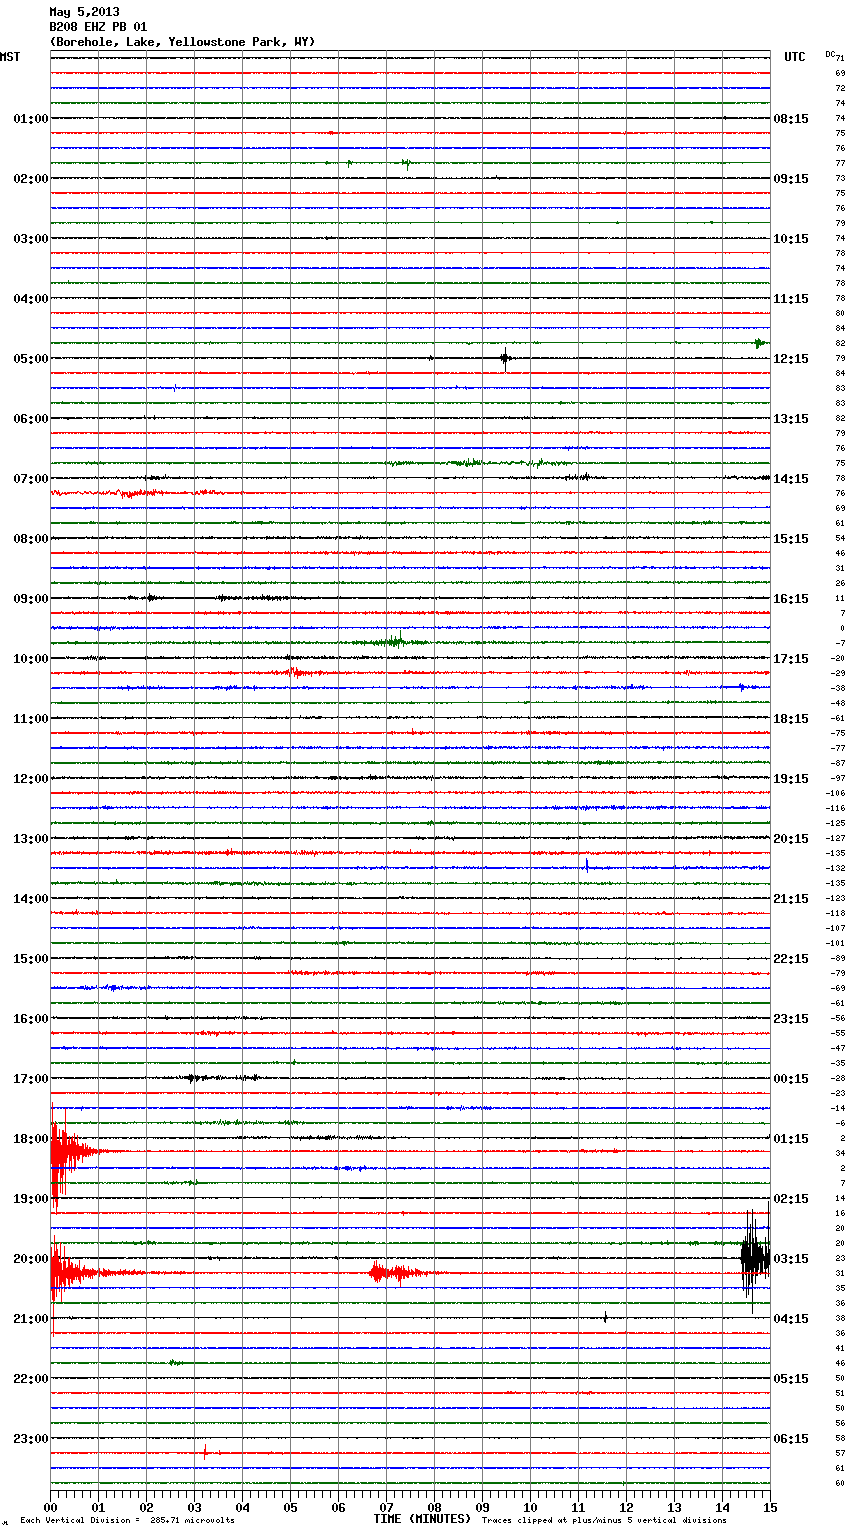Click the 15 minute axis tick label
Image resolution: width=850 pixels, height=1534 pixels.
click(x=770, y=1507)
